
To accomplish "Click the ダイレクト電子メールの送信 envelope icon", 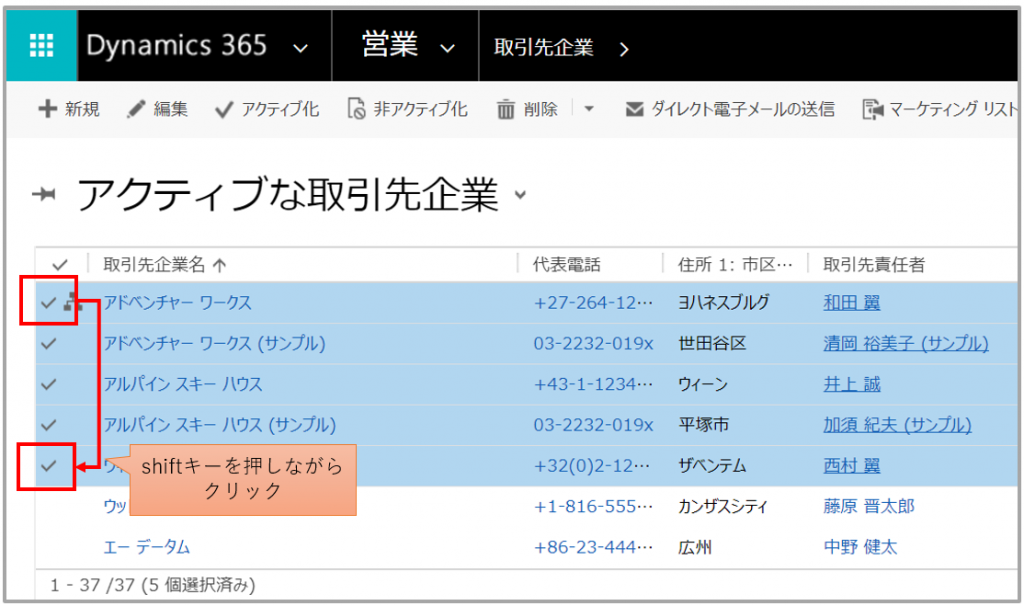I will point(634,109).
